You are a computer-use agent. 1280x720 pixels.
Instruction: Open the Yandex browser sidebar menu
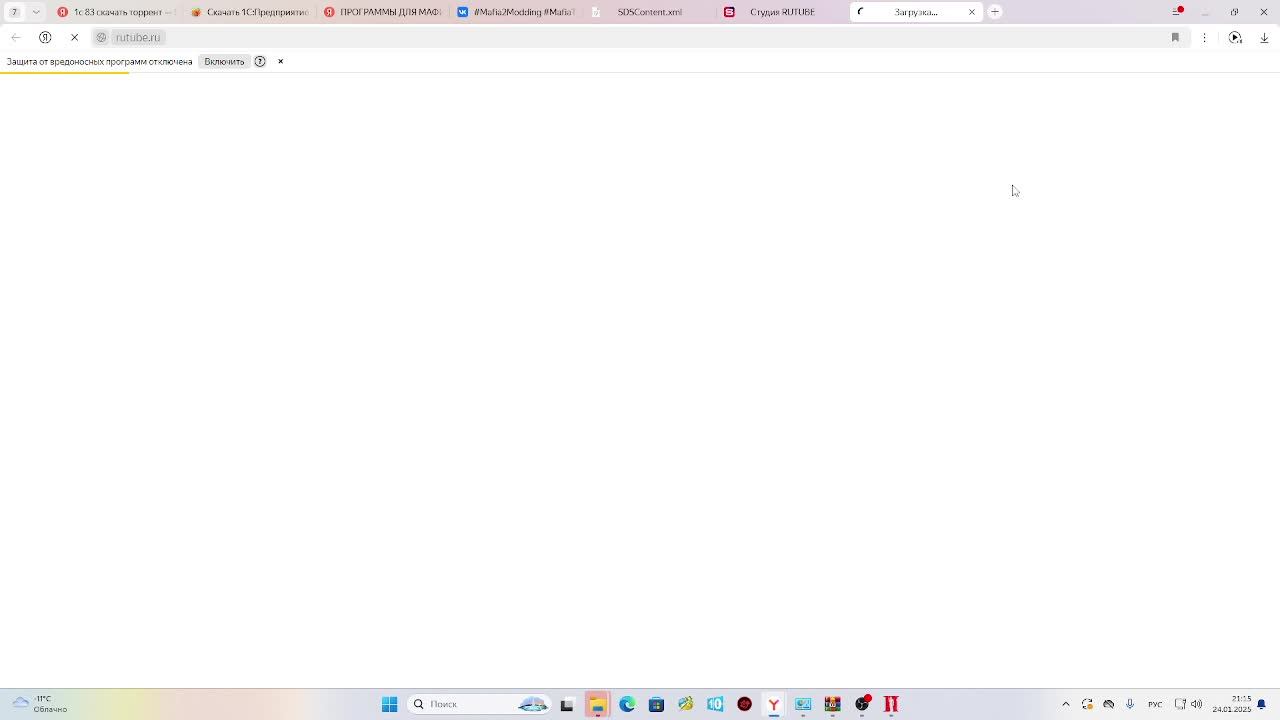coord(1177,12)
